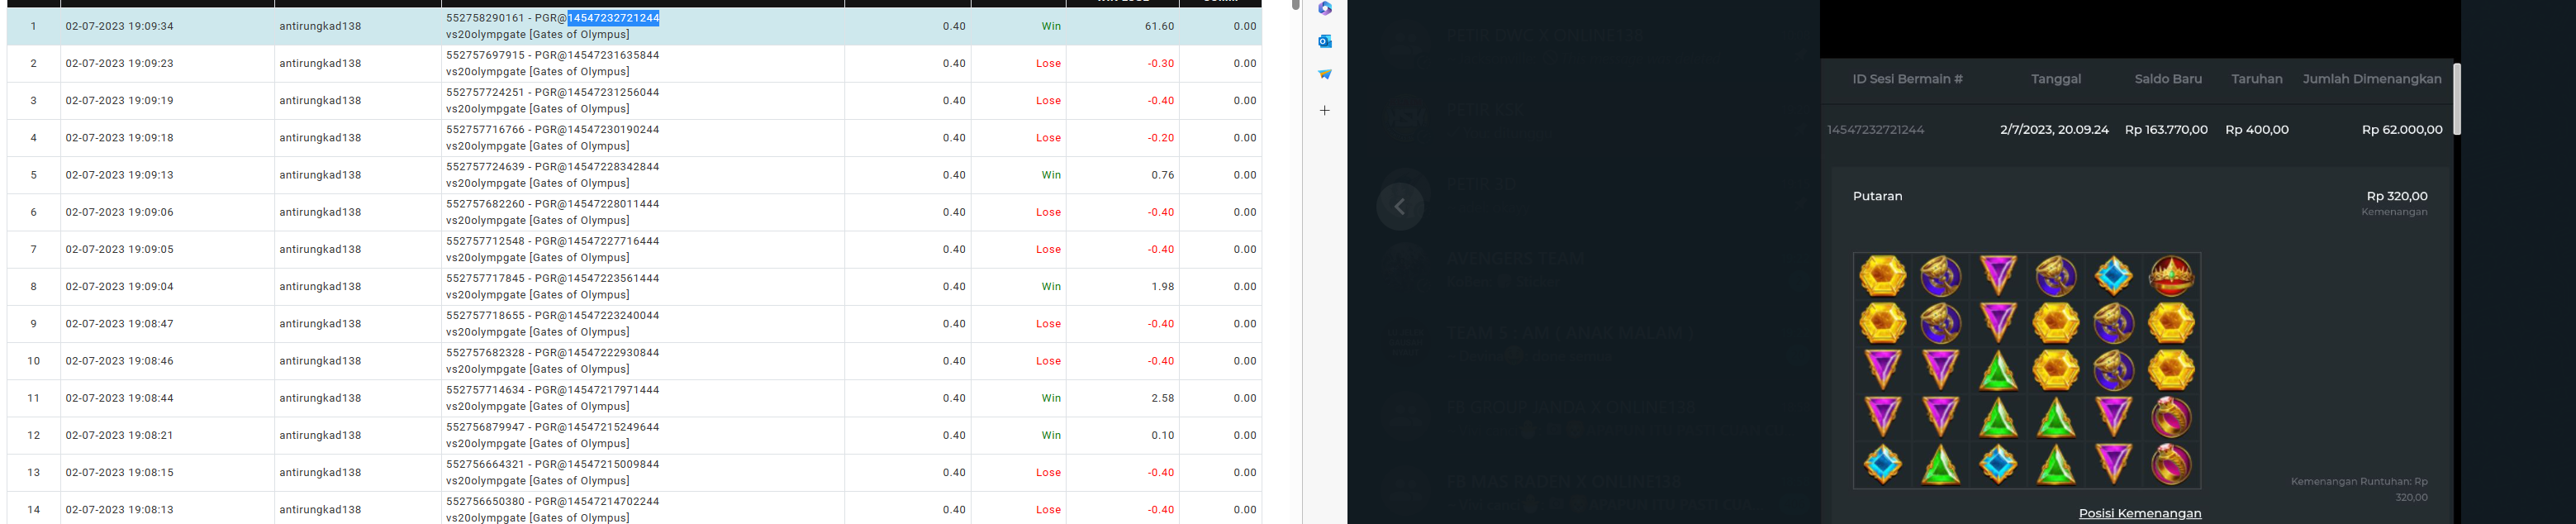Click the won amount Rp 62.000,00

tap(2402, 130)
